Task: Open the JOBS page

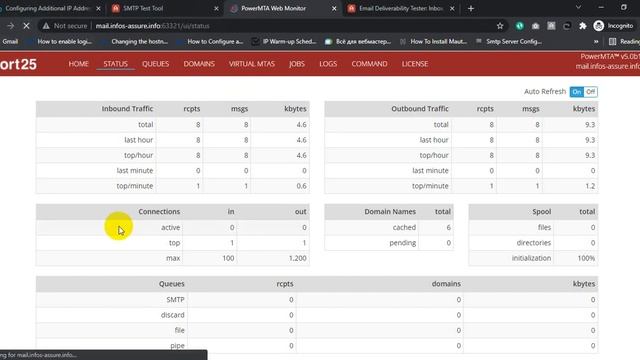Action: tap(297, 64)
